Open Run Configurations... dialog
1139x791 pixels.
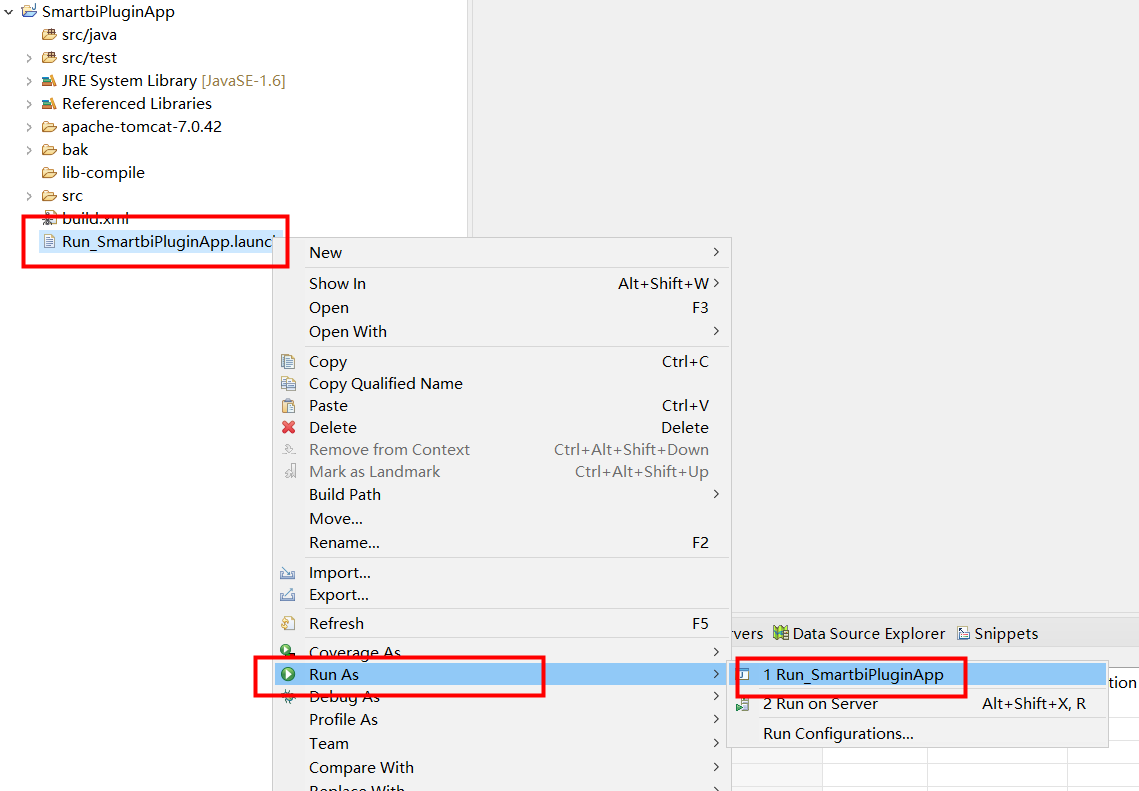point(918,734)
